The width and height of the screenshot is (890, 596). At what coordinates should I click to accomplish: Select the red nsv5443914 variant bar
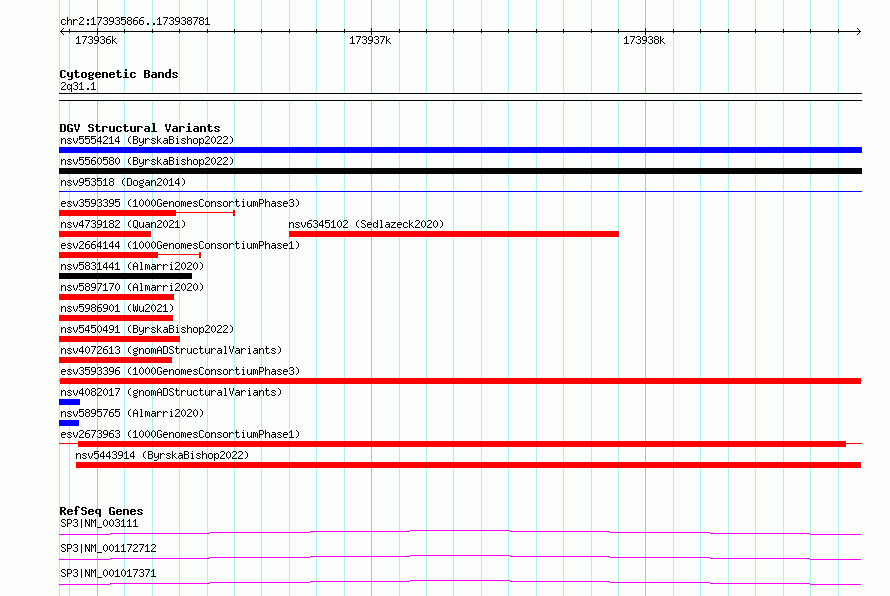click(x=468, y=465)
